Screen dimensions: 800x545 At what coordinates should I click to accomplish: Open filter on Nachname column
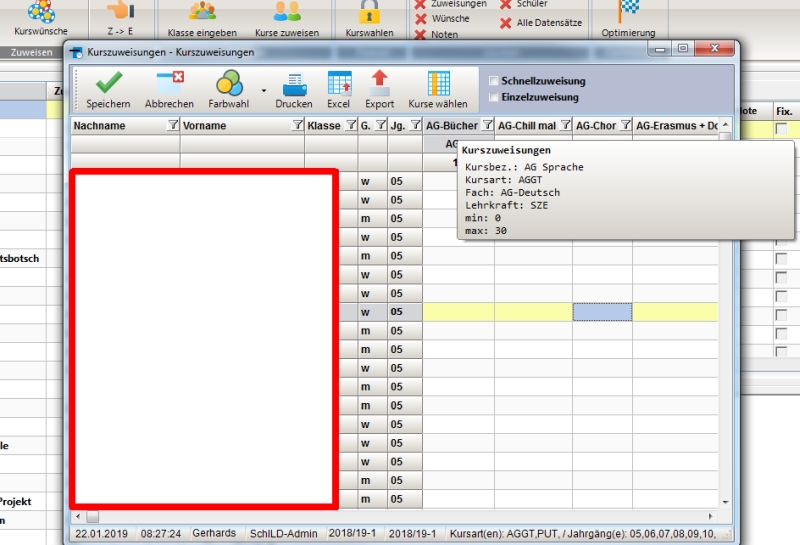173,125
